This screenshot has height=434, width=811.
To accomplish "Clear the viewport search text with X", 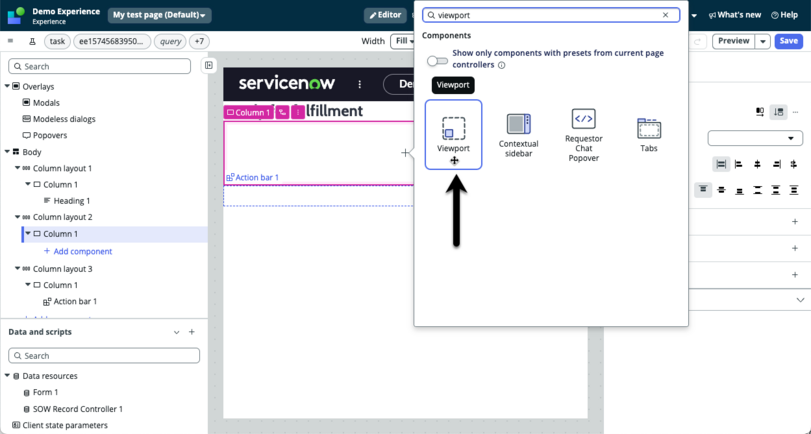I will click(666, 15).
